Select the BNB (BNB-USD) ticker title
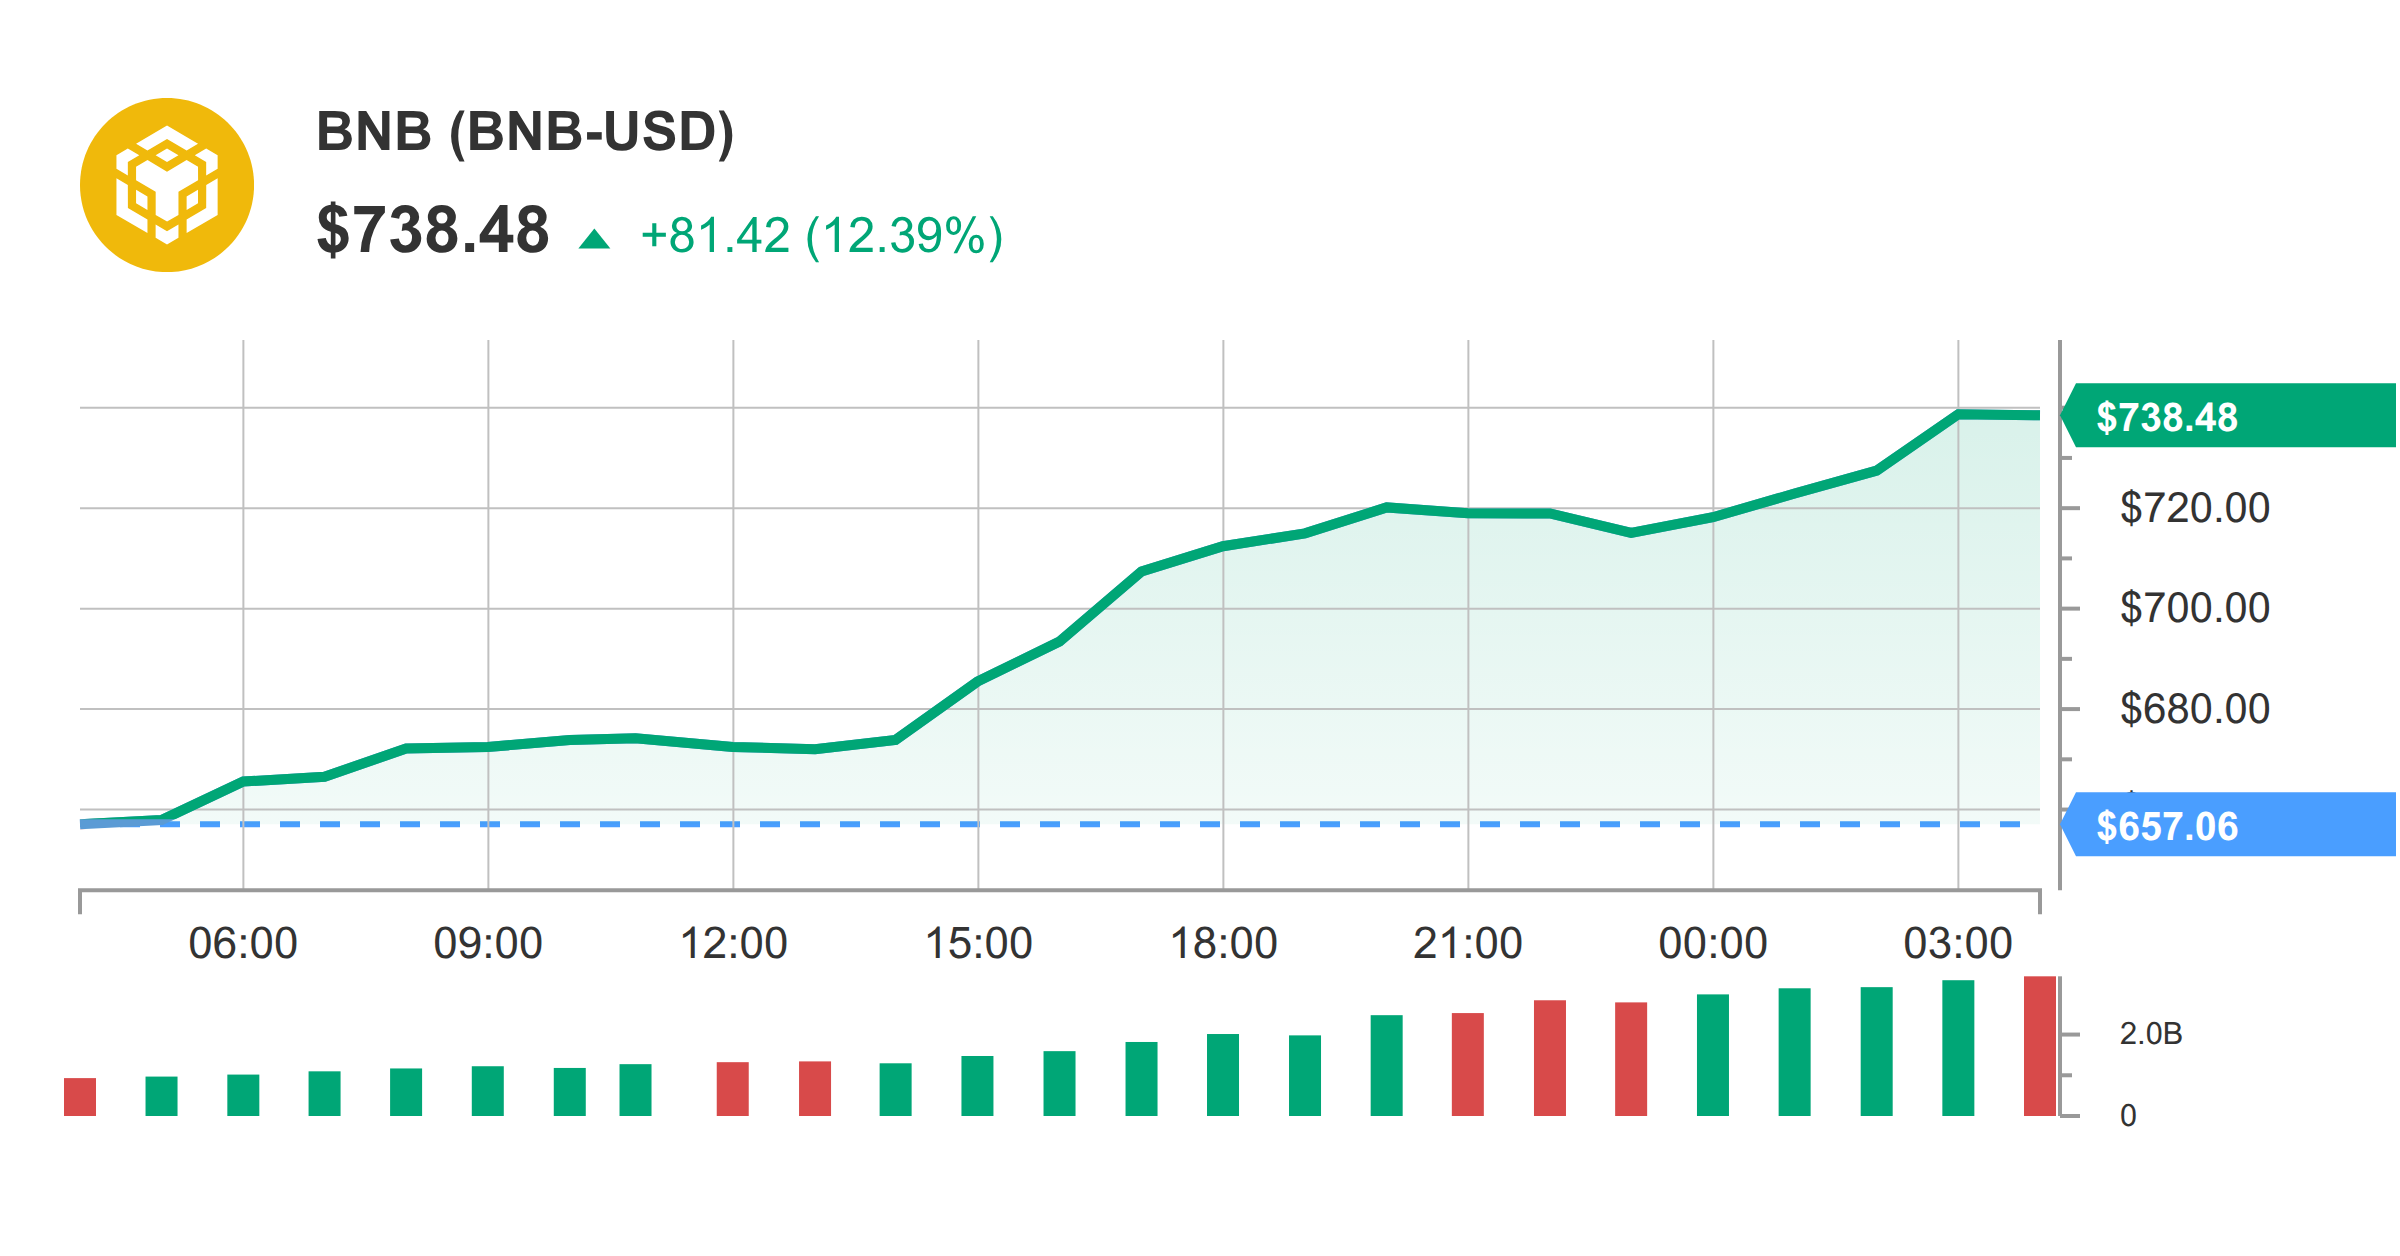This screenshot has height=1256, width=2400. tap(525, 131)
